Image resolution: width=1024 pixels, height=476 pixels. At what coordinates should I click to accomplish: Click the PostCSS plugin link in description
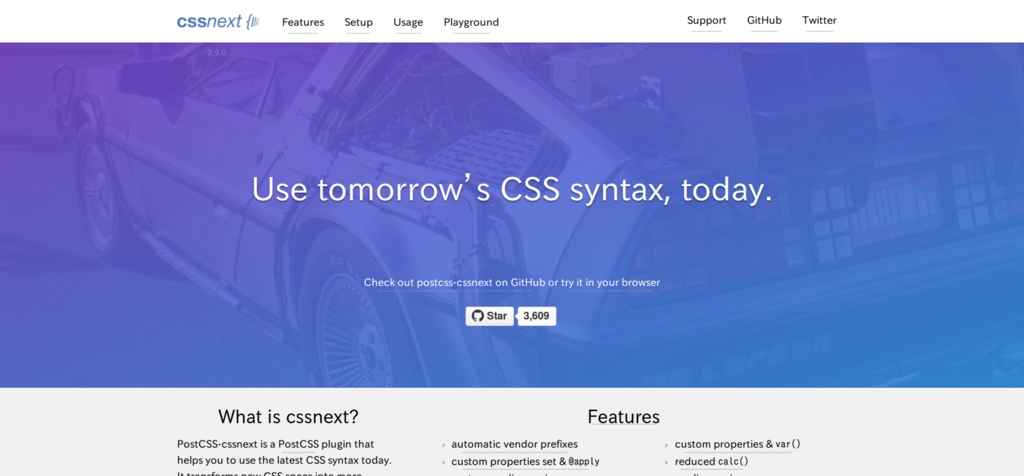[297, 444]
